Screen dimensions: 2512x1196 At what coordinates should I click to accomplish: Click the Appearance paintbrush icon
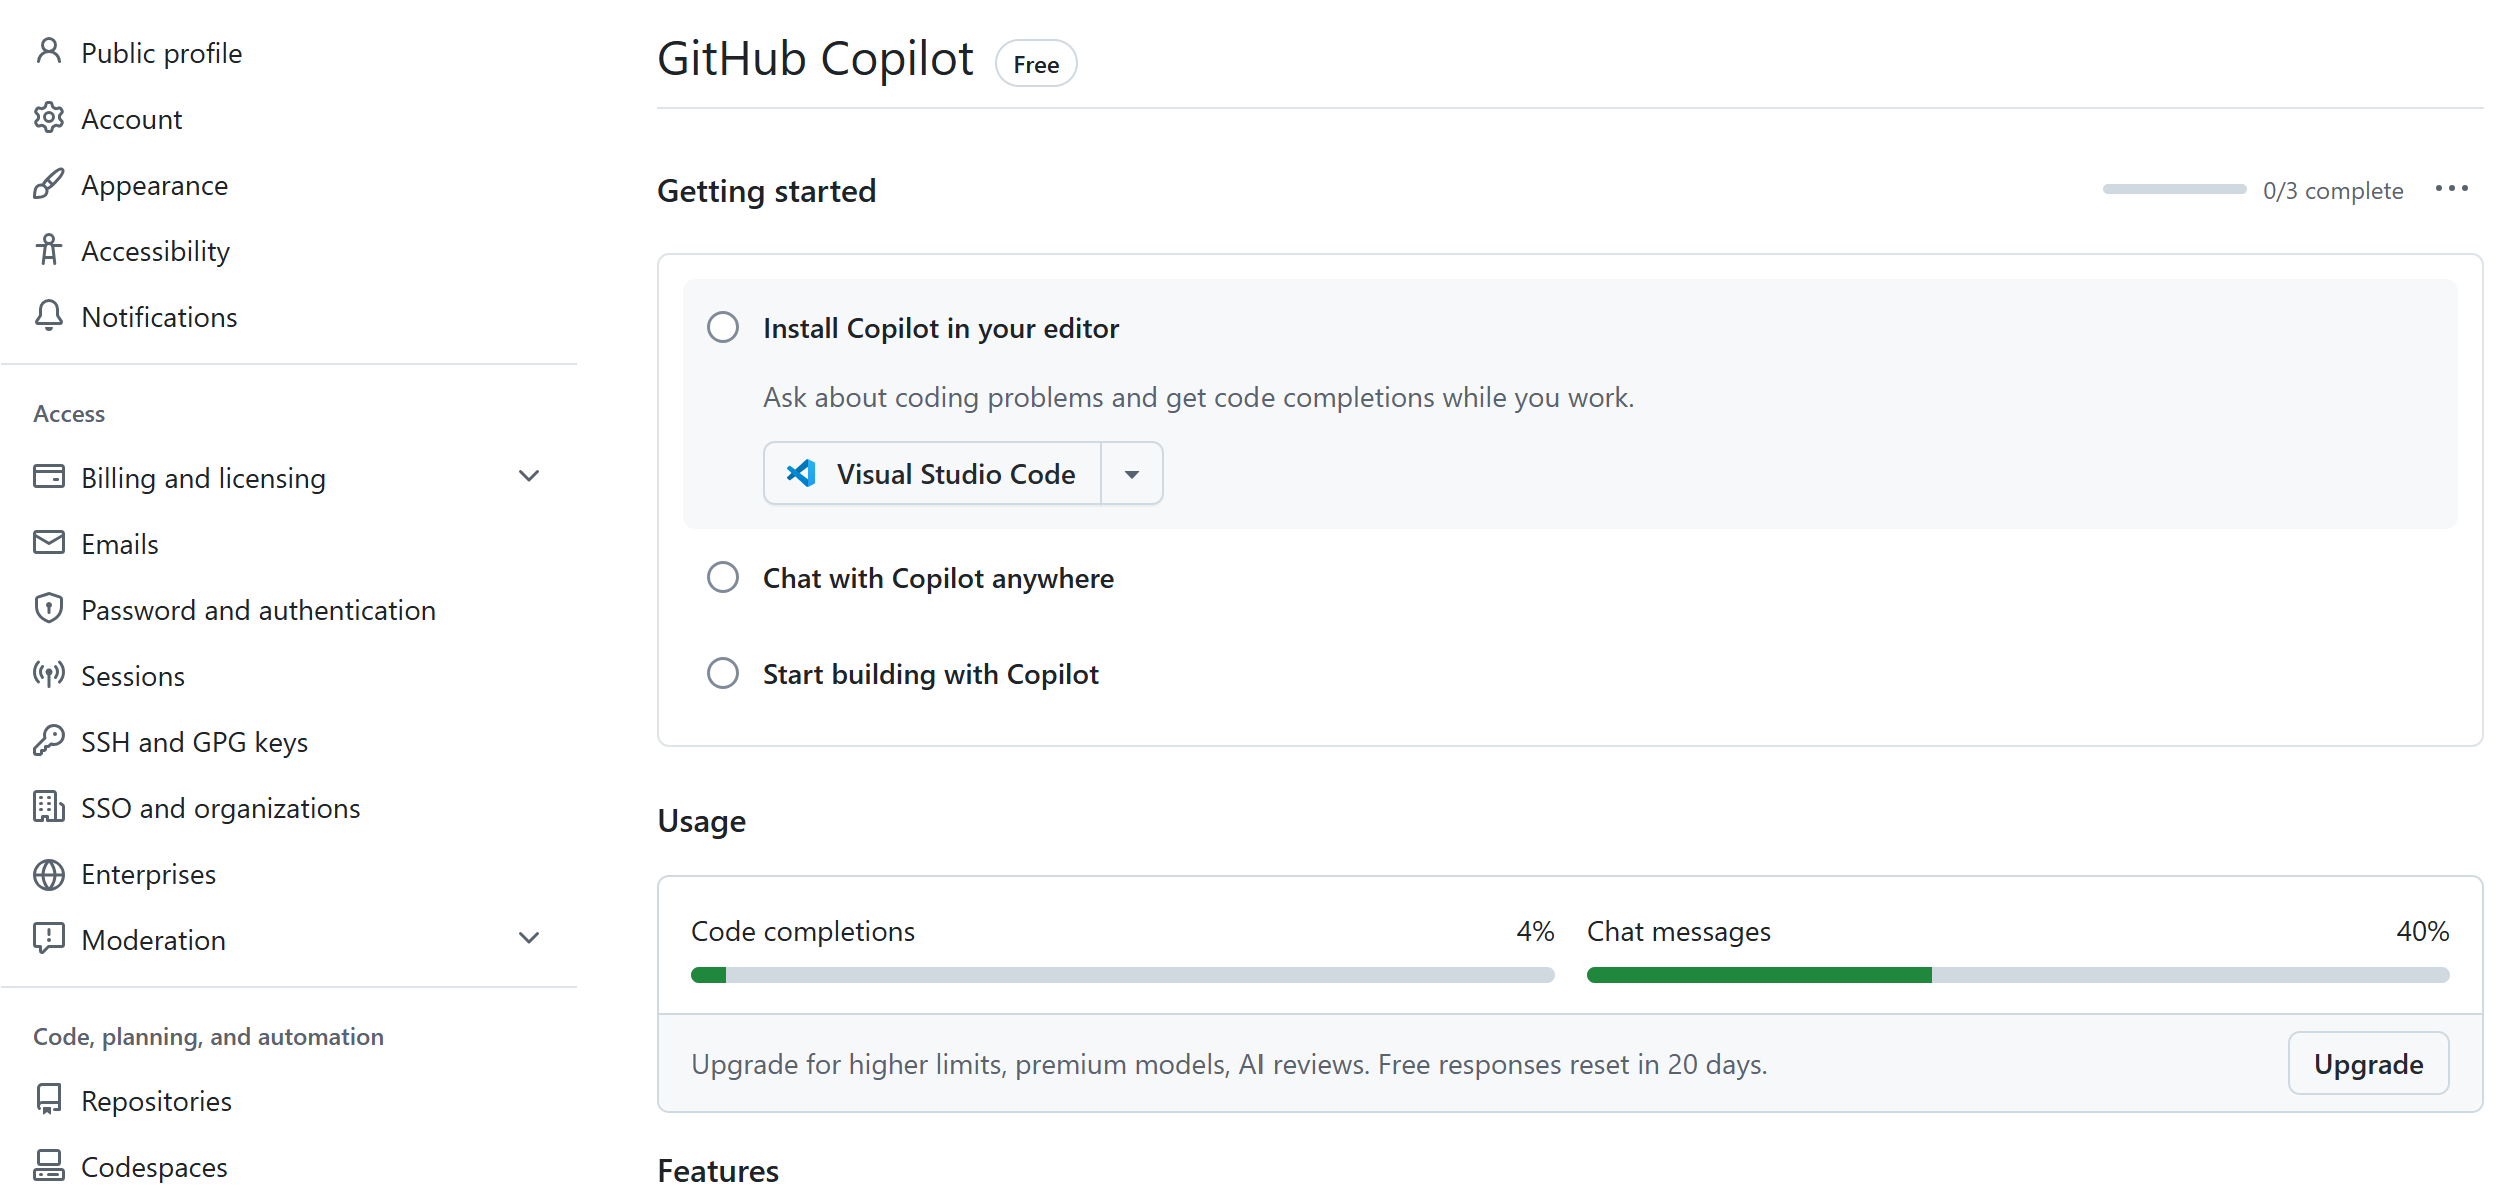pos(48,184)
